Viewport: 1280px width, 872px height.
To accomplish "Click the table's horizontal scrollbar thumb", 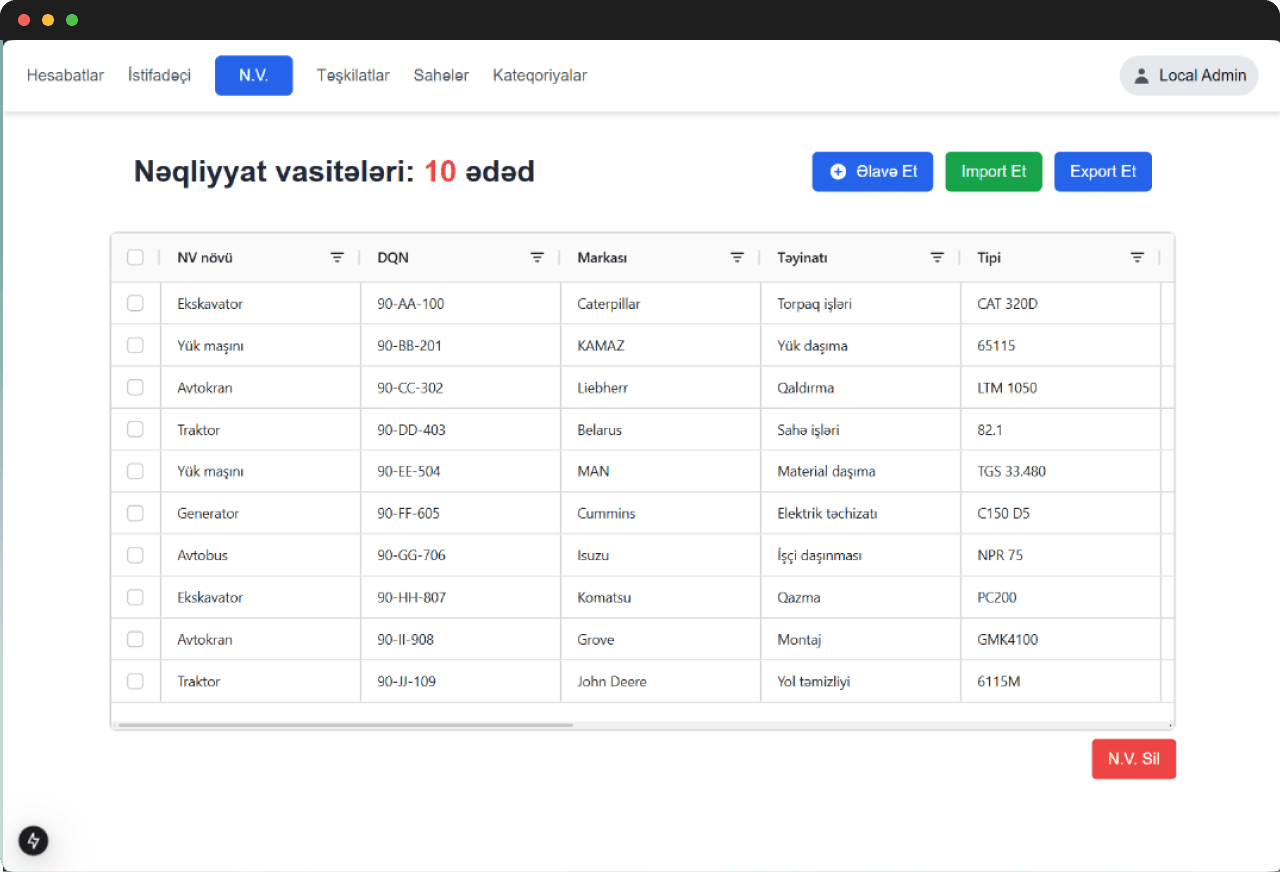I will 345,724.
